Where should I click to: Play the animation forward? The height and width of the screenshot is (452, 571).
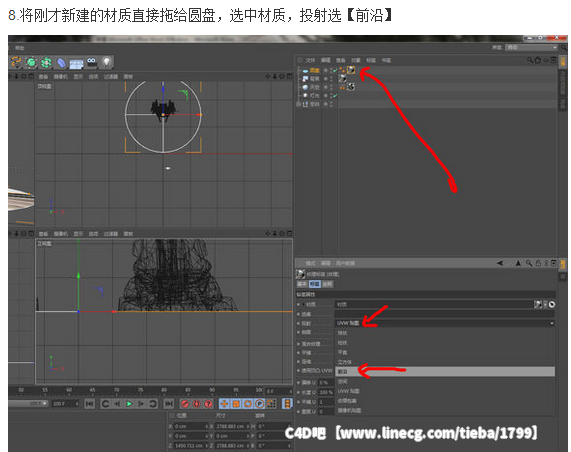tap(129, 404)
